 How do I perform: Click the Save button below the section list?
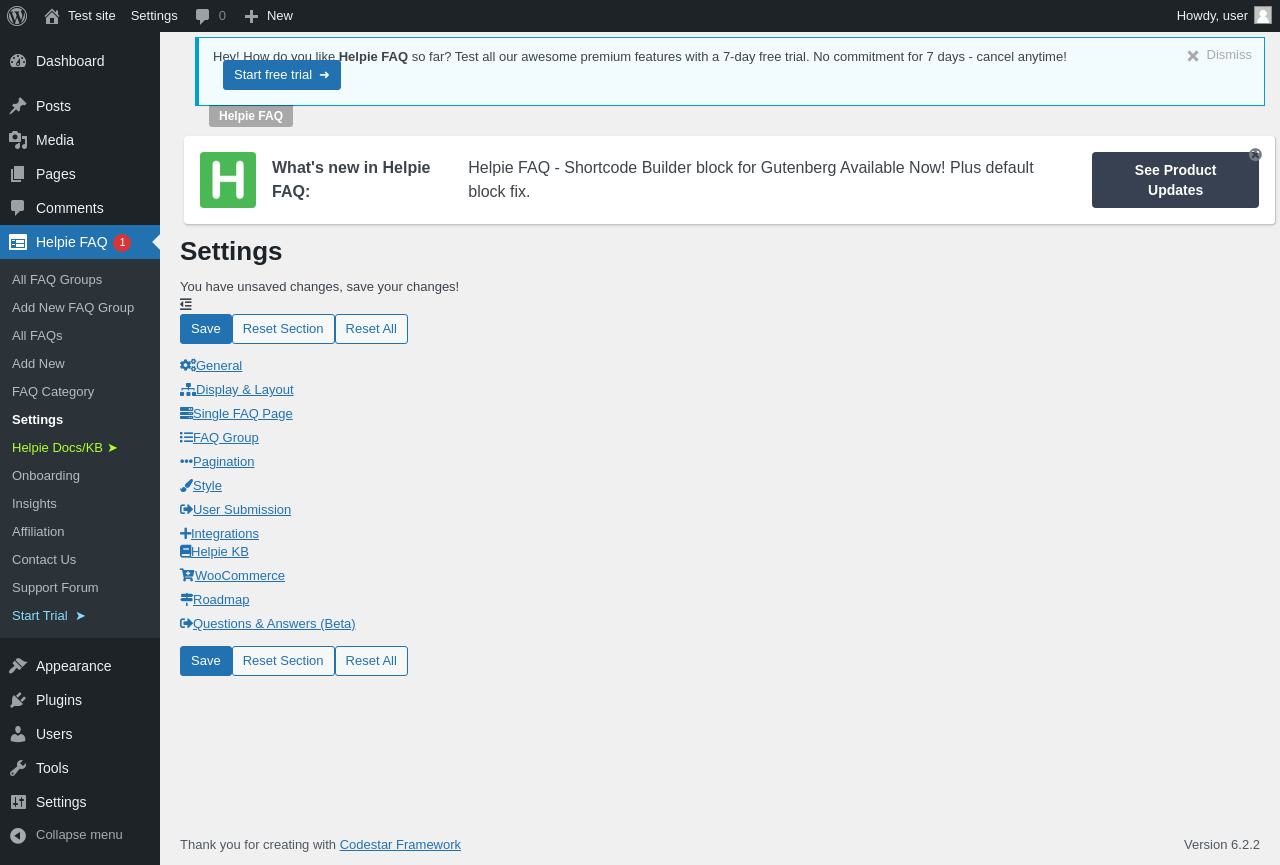pos(206,661)
